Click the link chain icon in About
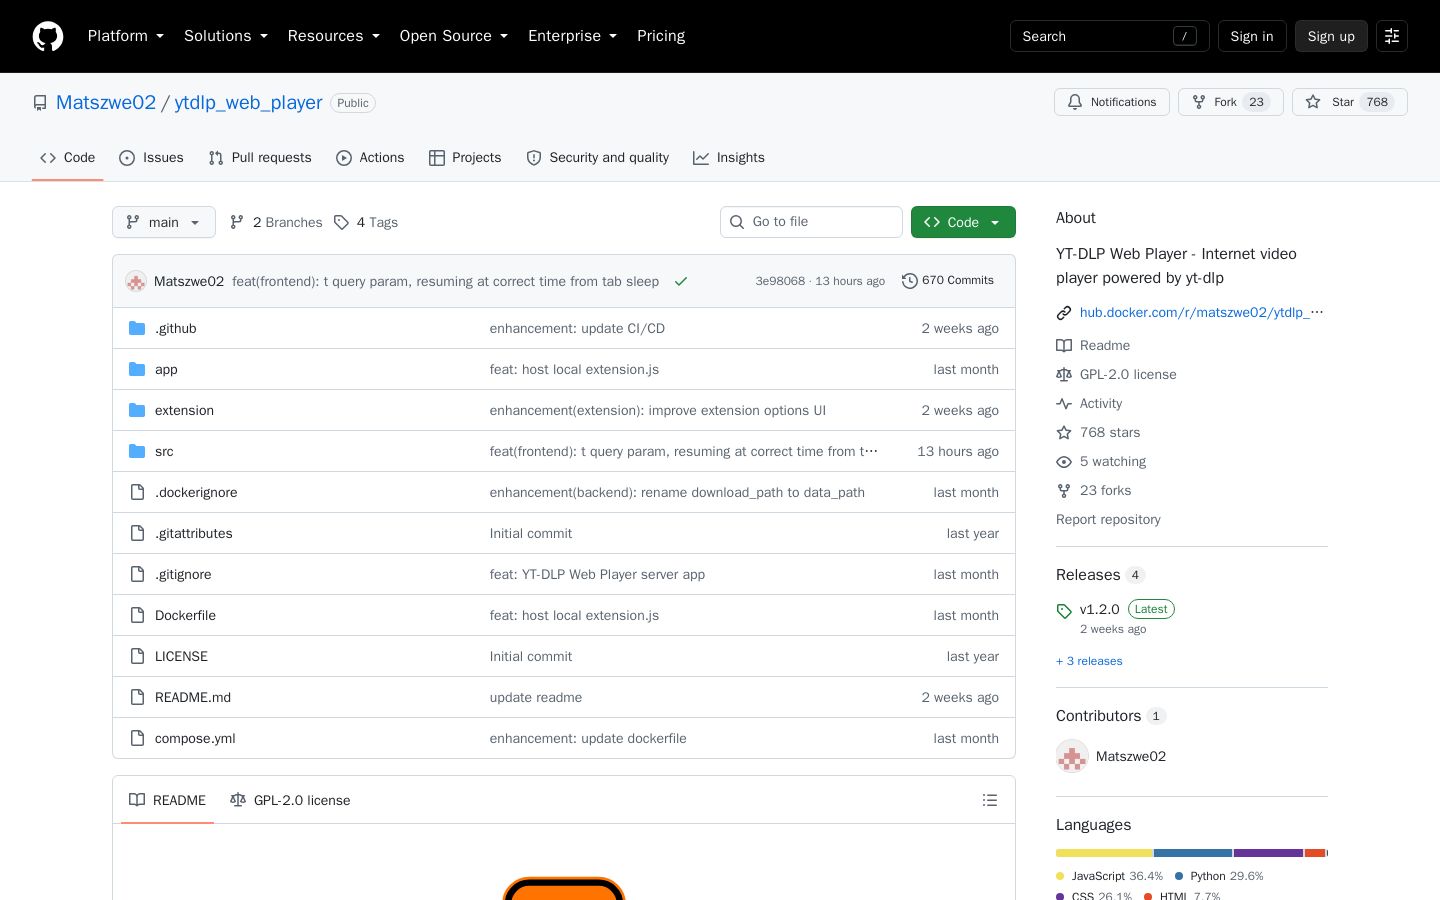Image resolution: width=1440 pixels, height=900 pixels. click(1064, 313)
